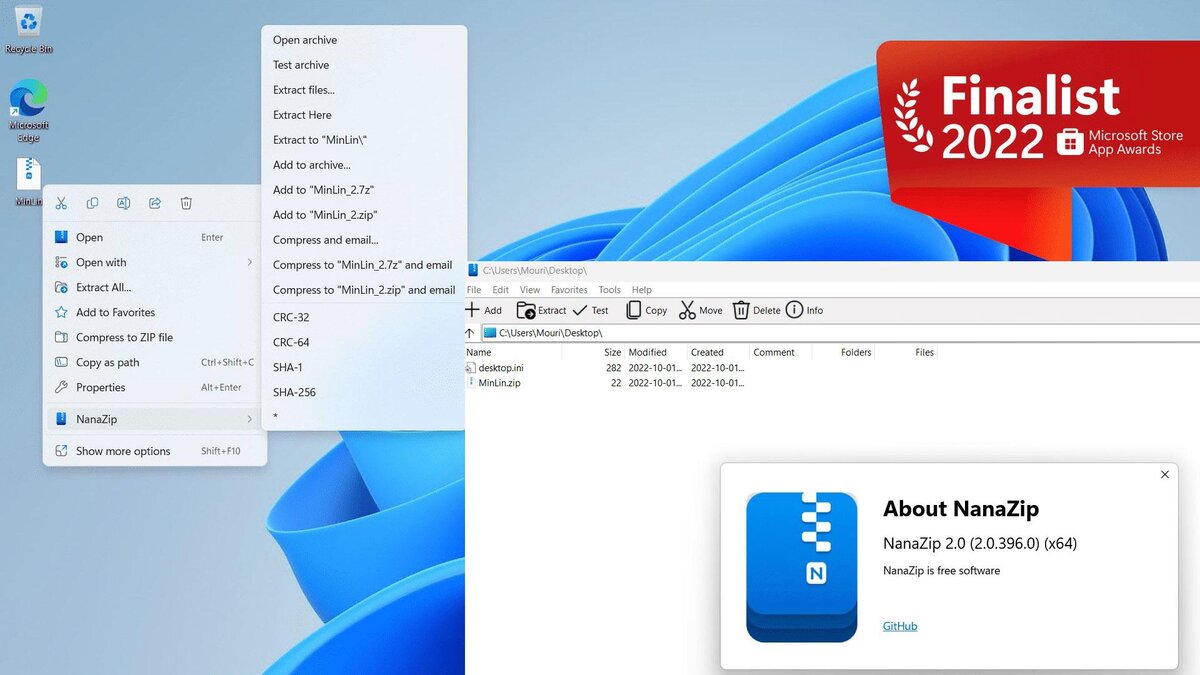Choose Compress to "MinLin_2.7z" and email
This screenshot has height=675, width=1200.
(364, 265)
